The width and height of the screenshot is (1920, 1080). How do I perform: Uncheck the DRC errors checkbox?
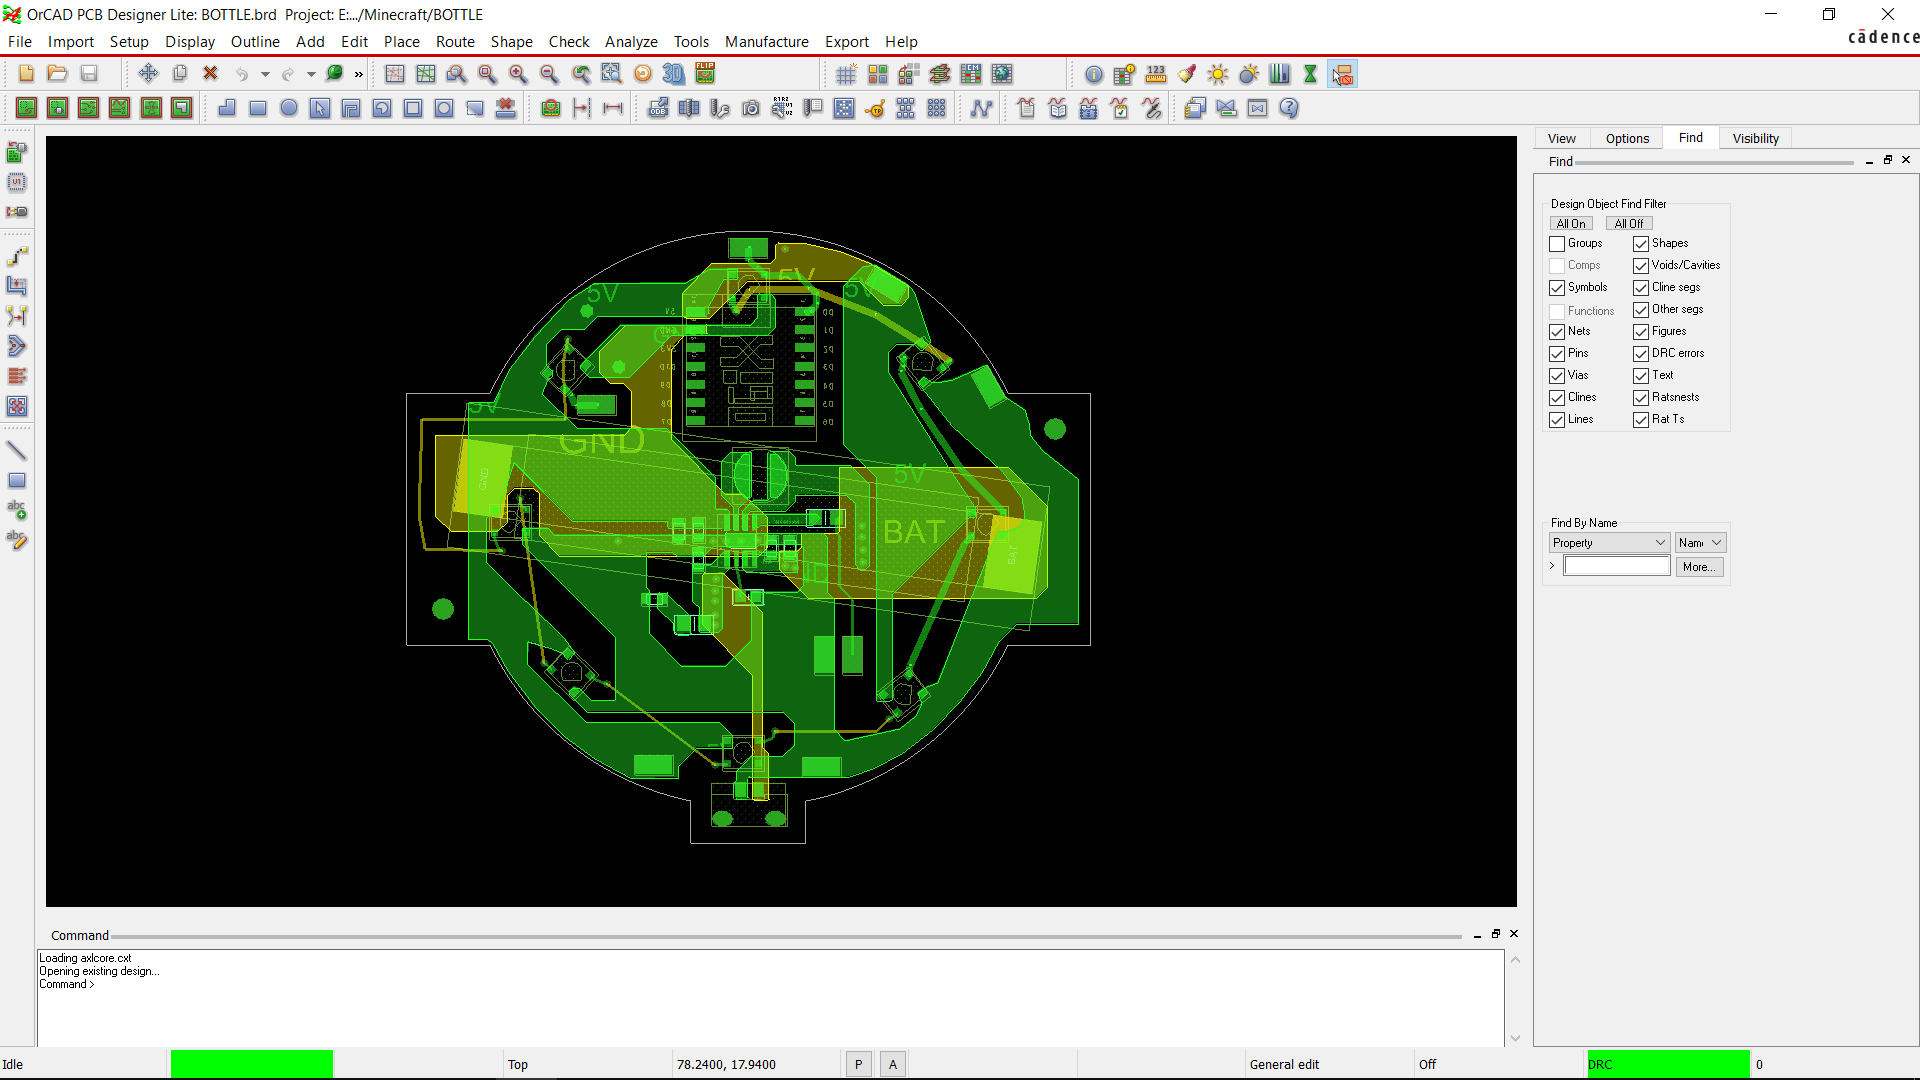pos(1641,354)
